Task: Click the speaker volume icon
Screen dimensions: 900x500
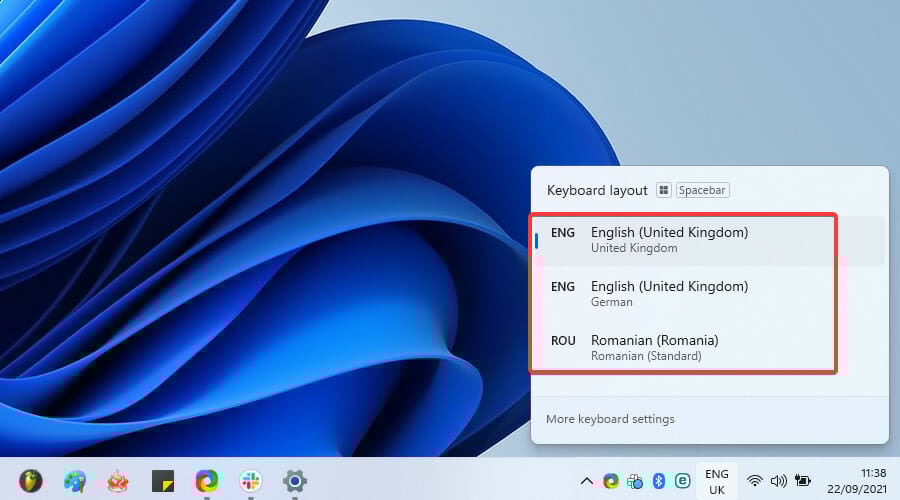Action: coord(778,481)
